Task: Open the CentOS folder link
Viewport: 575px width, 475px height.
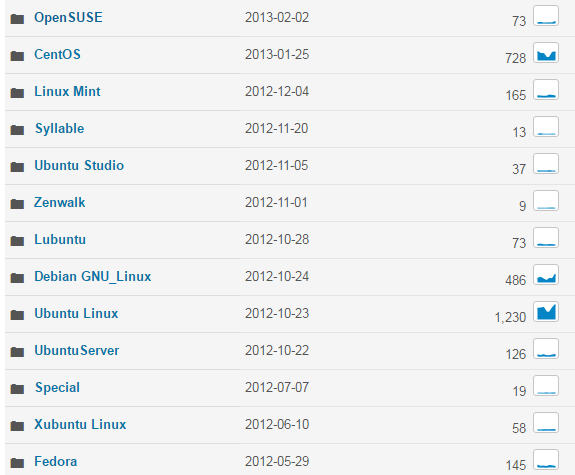Action: pyautogui.click(x=57, y=55)
